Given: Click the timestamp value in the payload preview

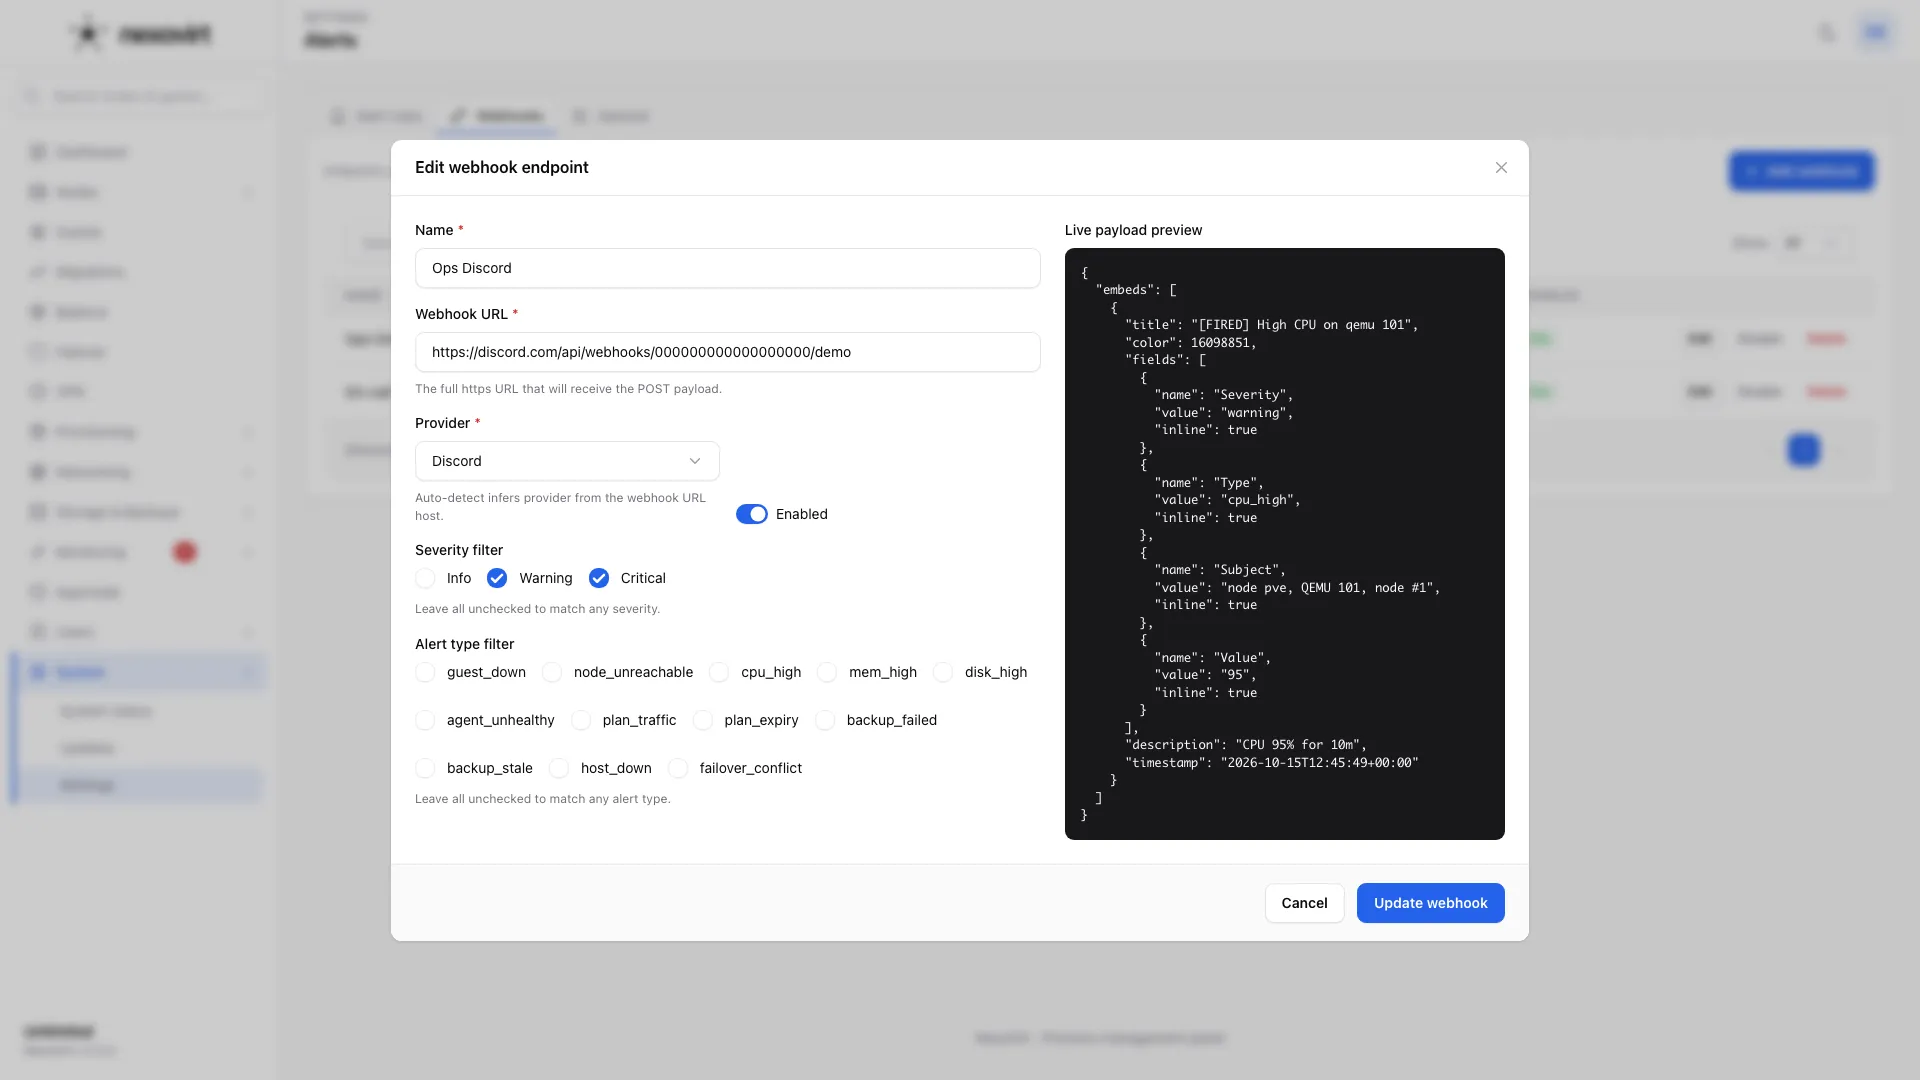Looking at the screenshot, I should click(x=1319, y=763).
